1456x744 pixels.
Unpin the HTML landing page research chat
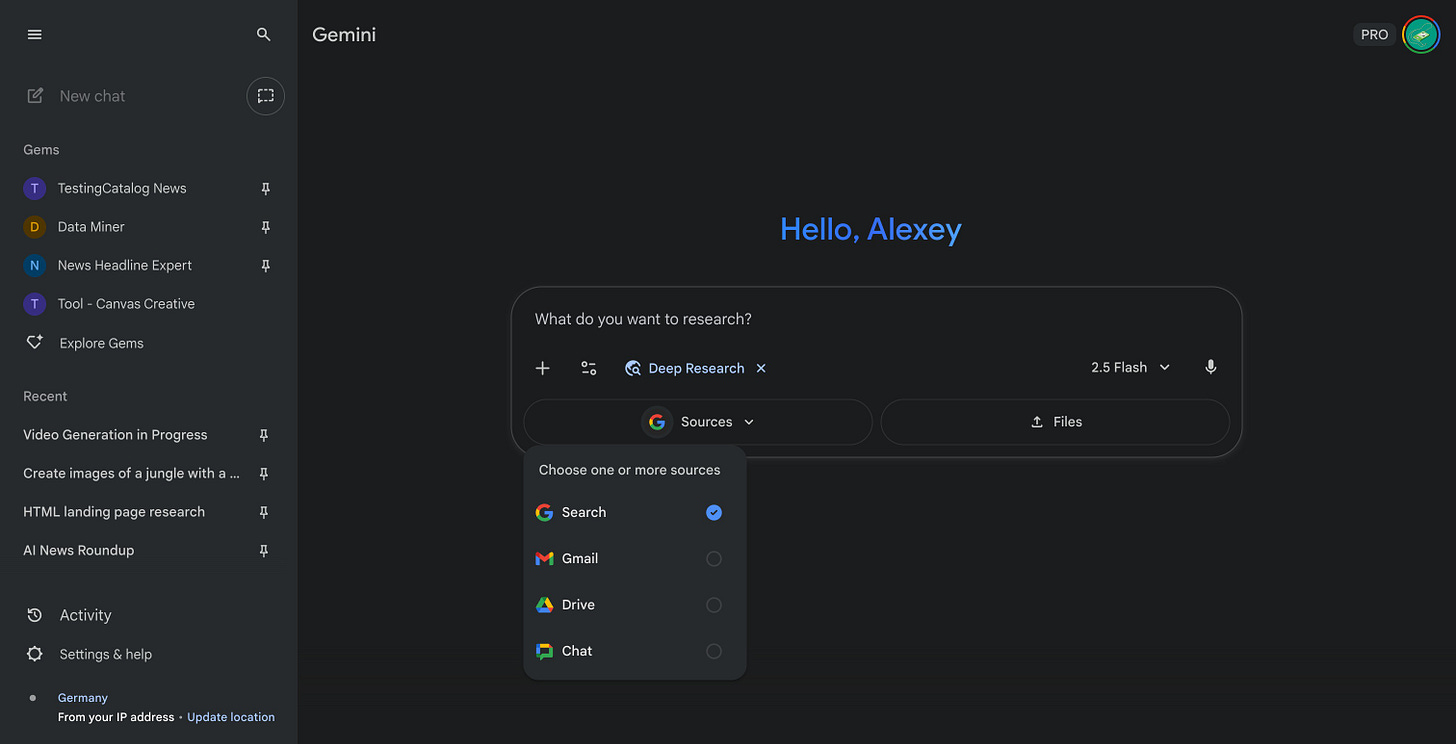click(x=264, y=512)
